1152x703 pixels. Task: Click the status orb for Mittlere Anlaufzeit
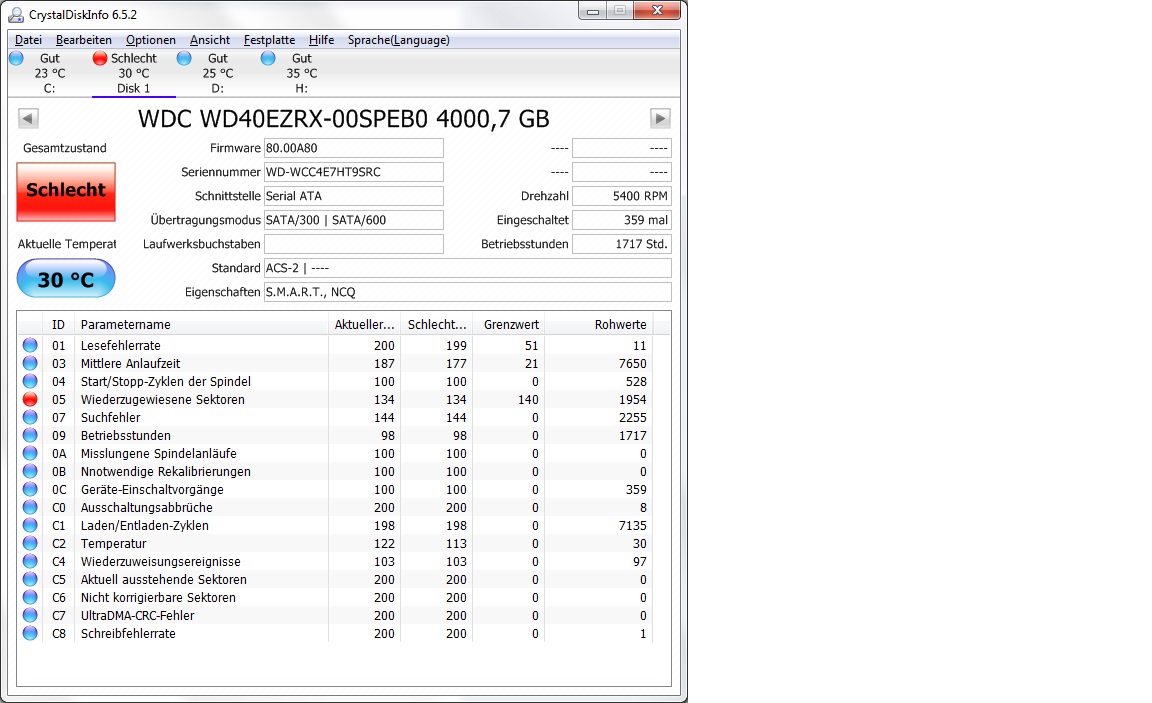click(30, 363)
